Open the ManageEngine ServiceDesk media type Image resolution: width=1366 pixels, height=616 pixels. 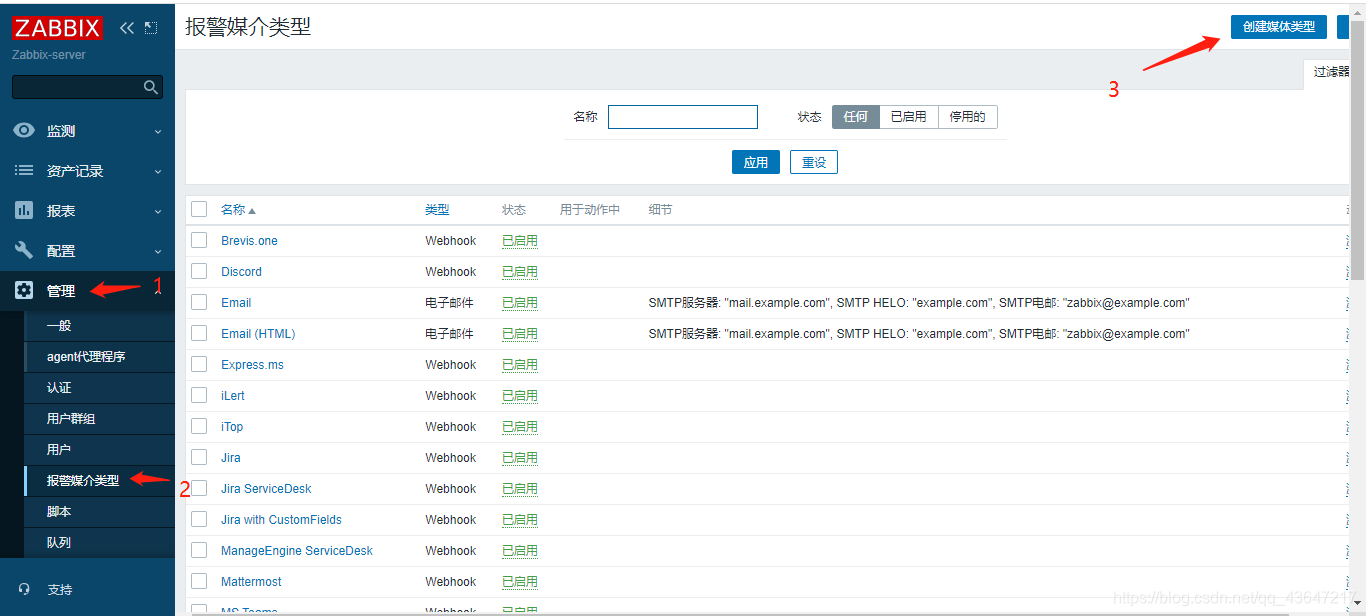(297, 551)
